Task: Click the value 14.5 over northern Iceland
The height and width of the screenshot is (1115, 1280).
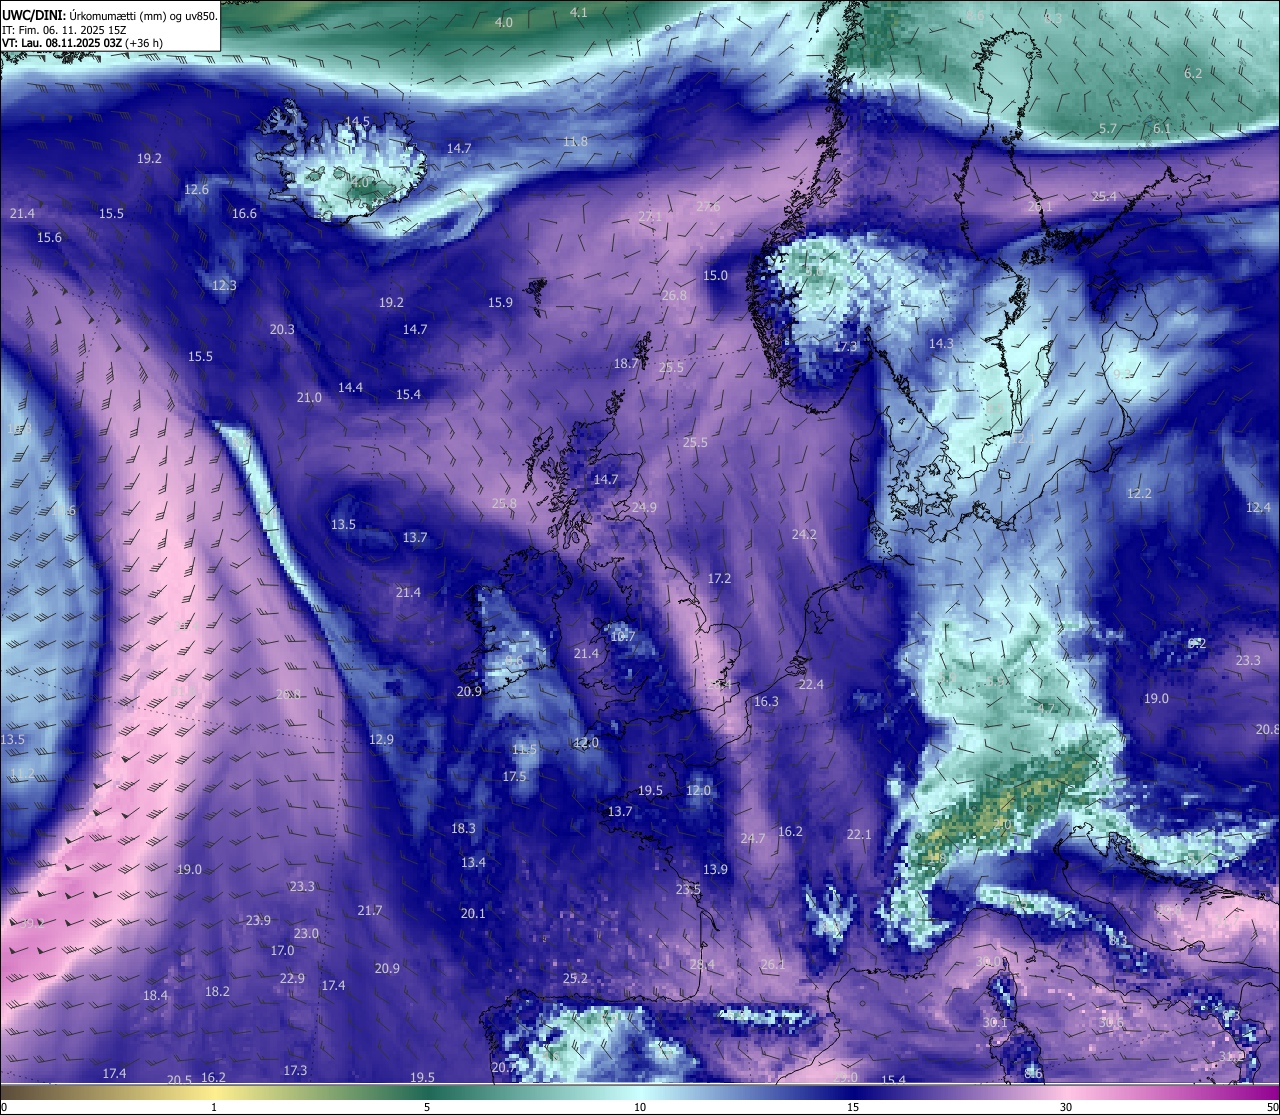Action: coord(357,121)
